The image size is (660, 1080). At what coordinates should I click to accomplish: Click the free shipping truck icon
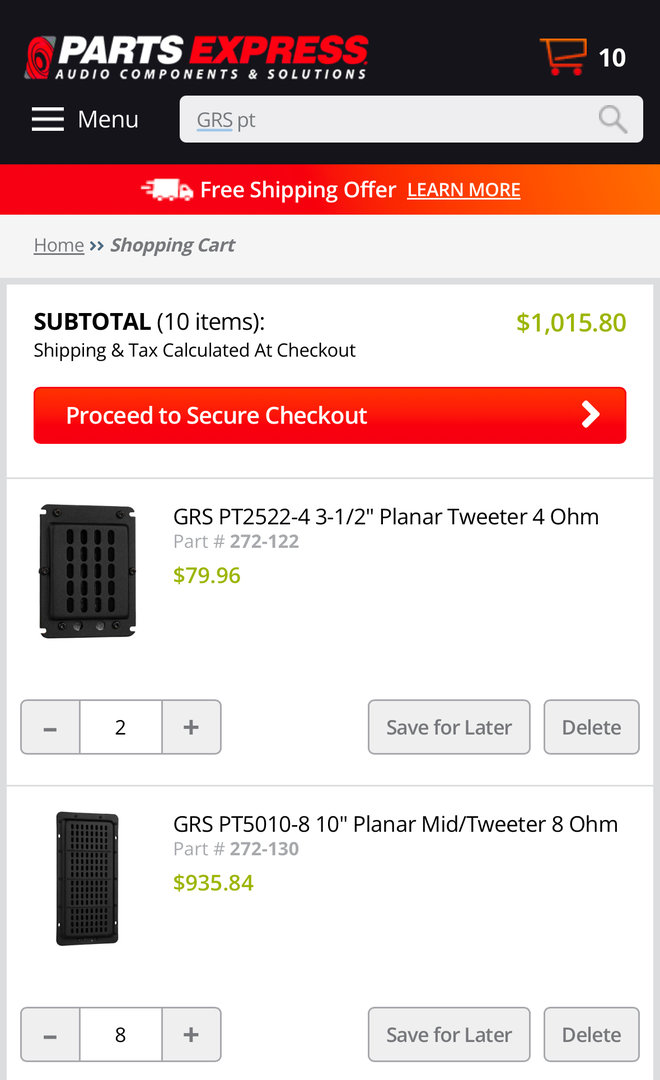pyautogui.click(x=167, y=190)
